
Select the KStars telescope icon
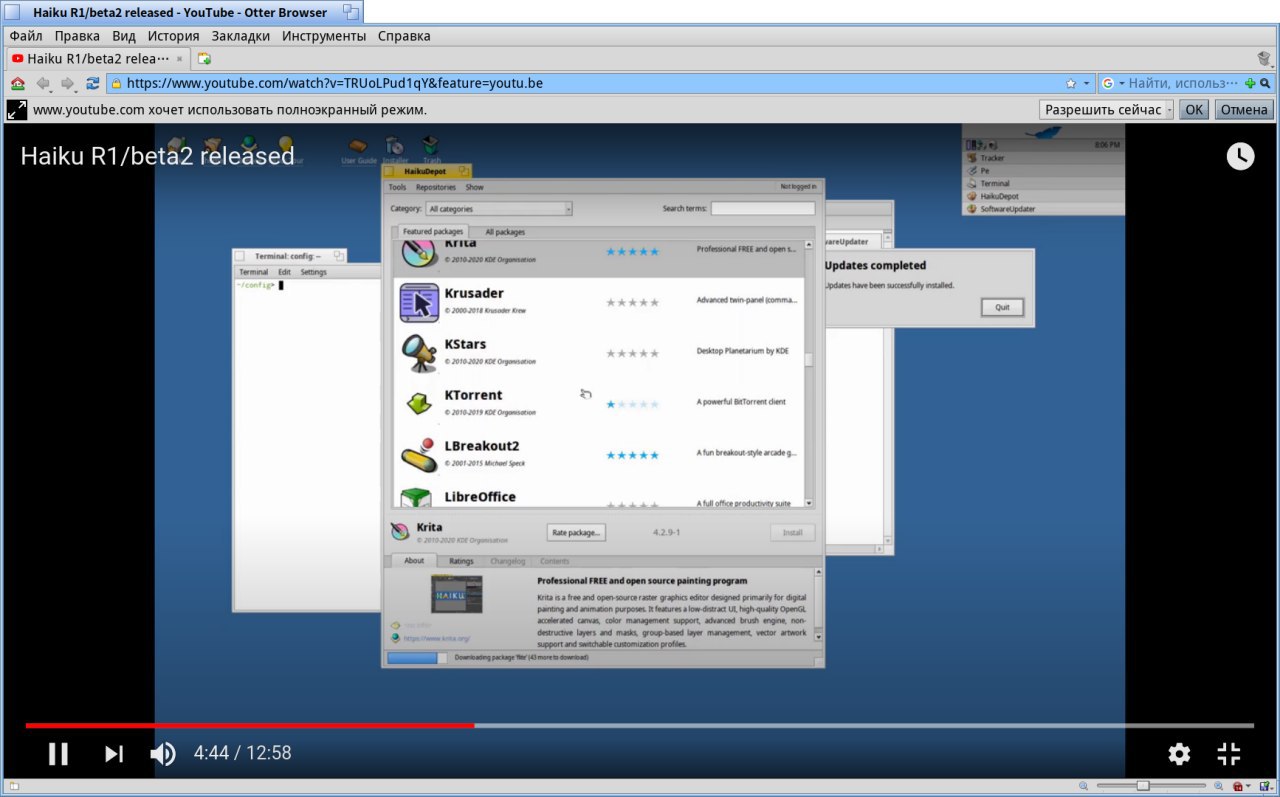point(419,353)
